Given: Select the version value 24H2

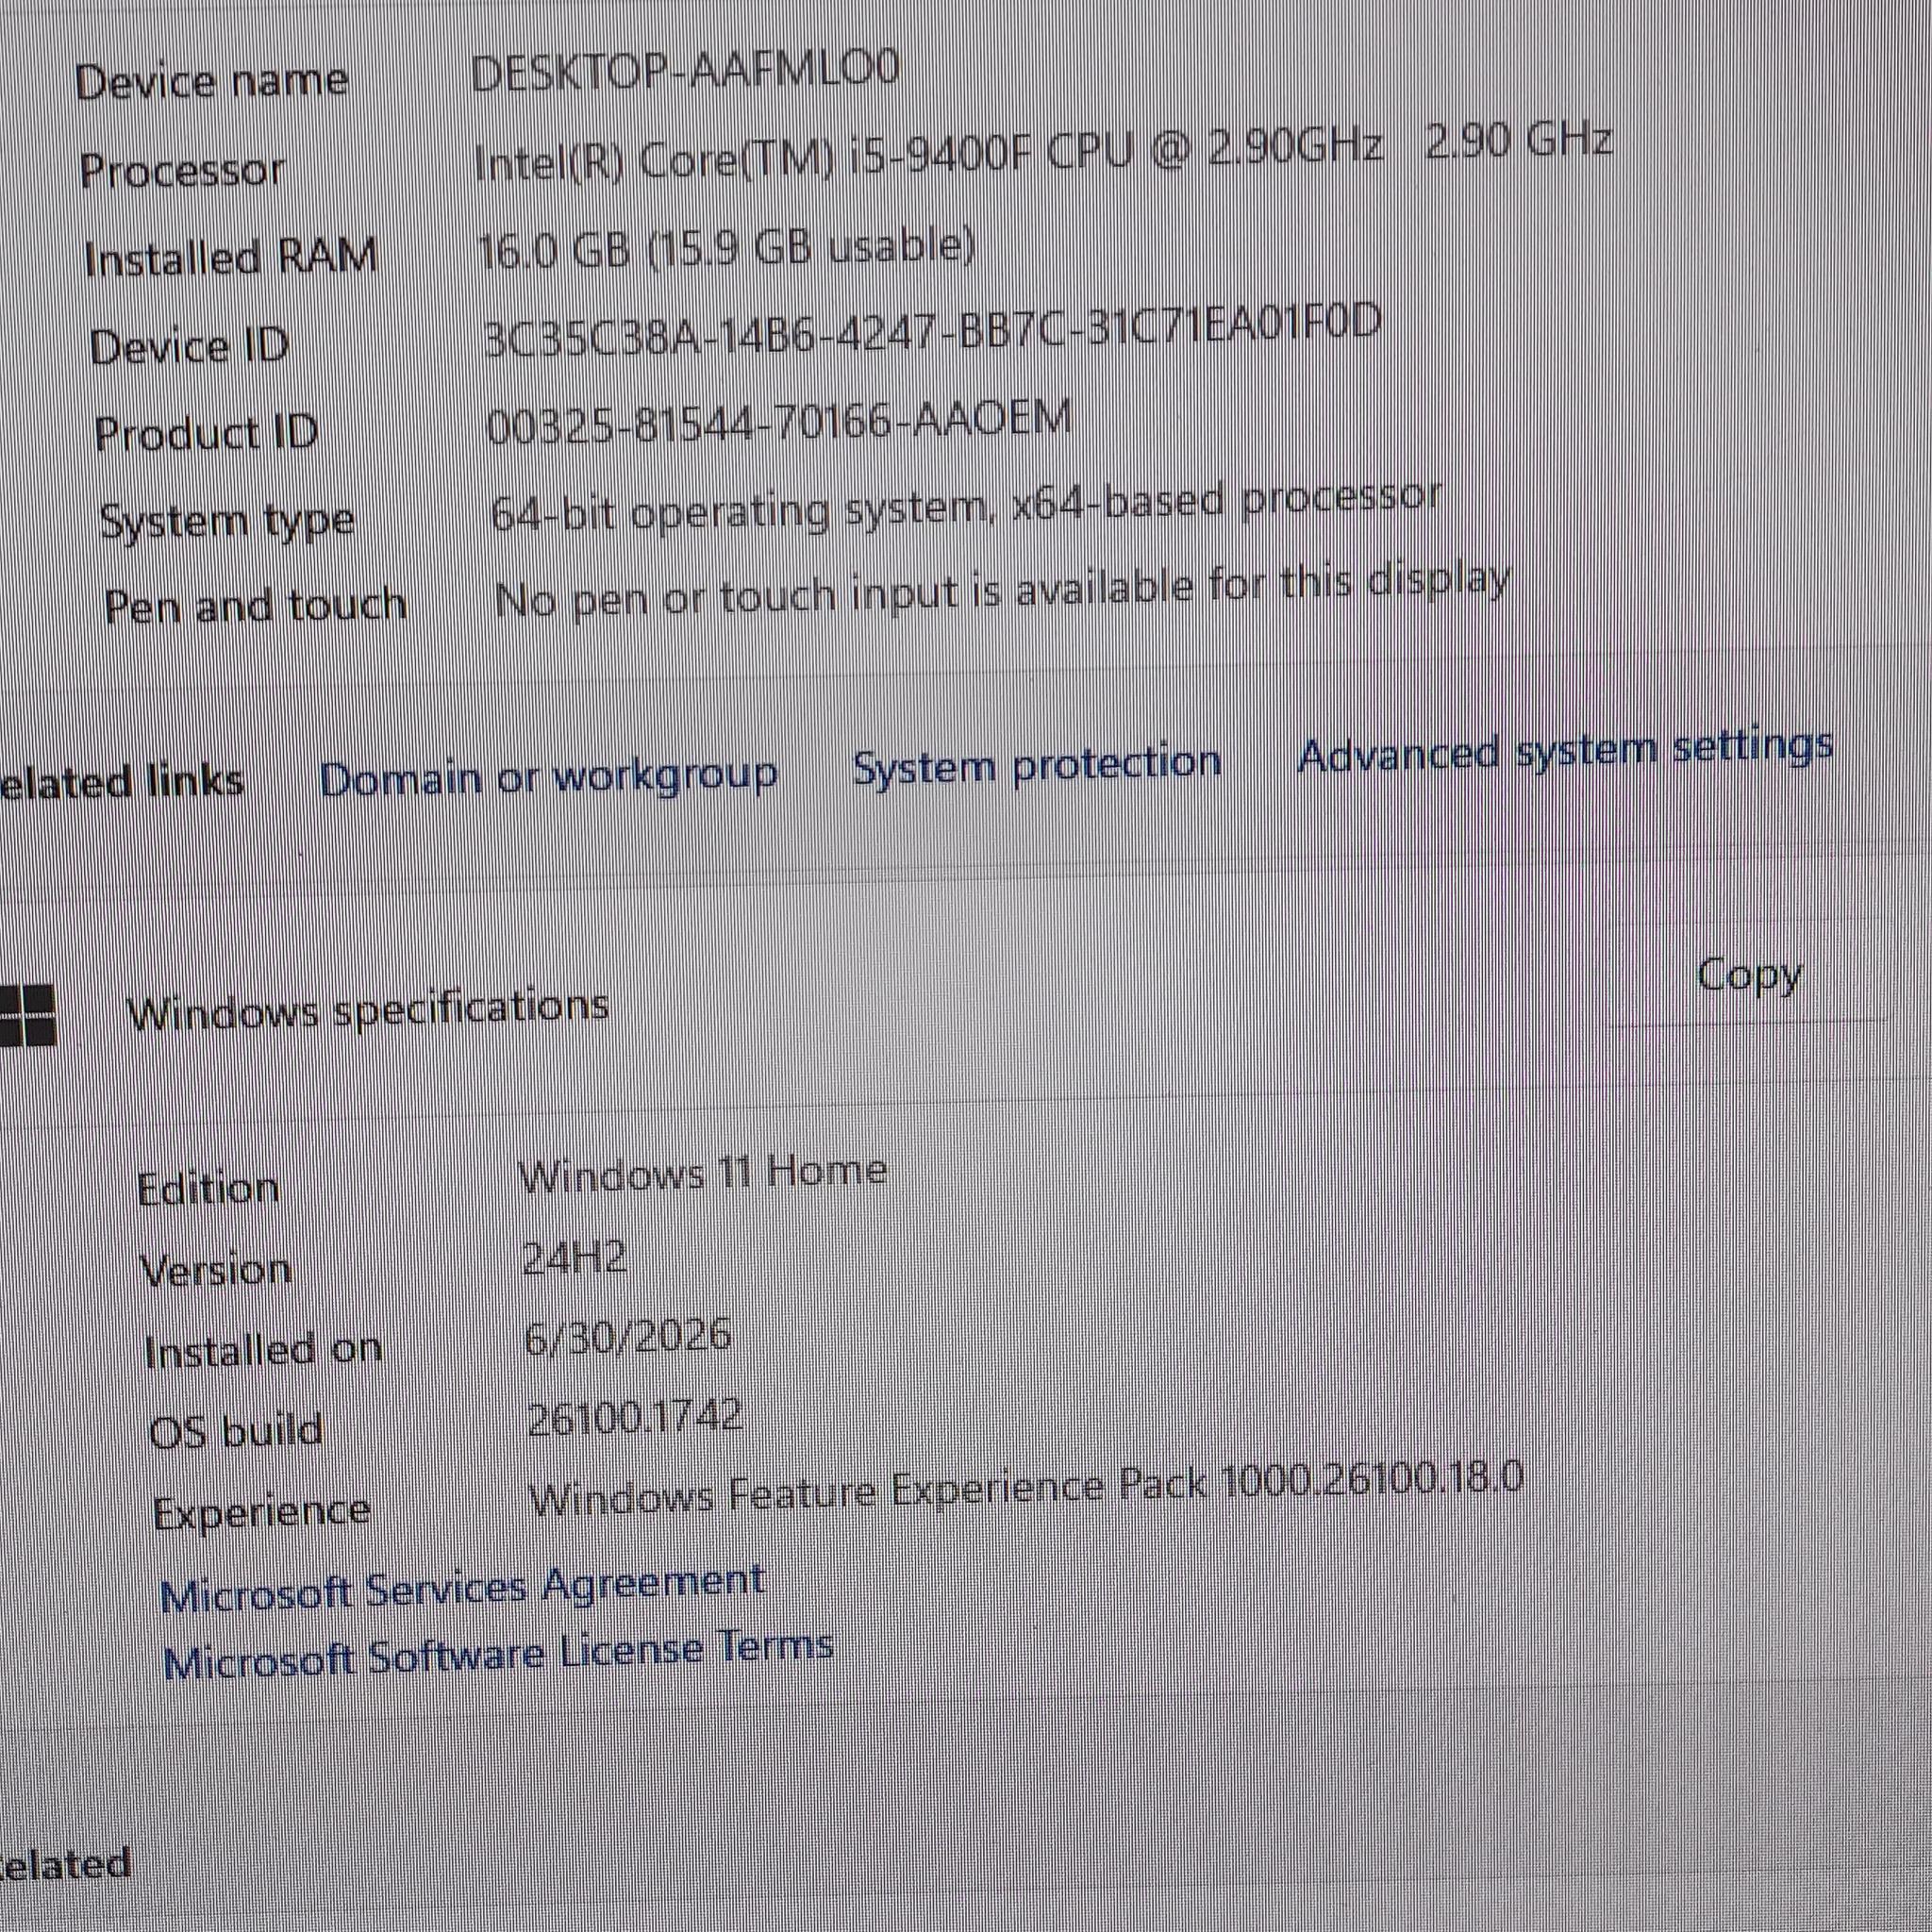Looking at the screenshot, I should coord(575,1259).
